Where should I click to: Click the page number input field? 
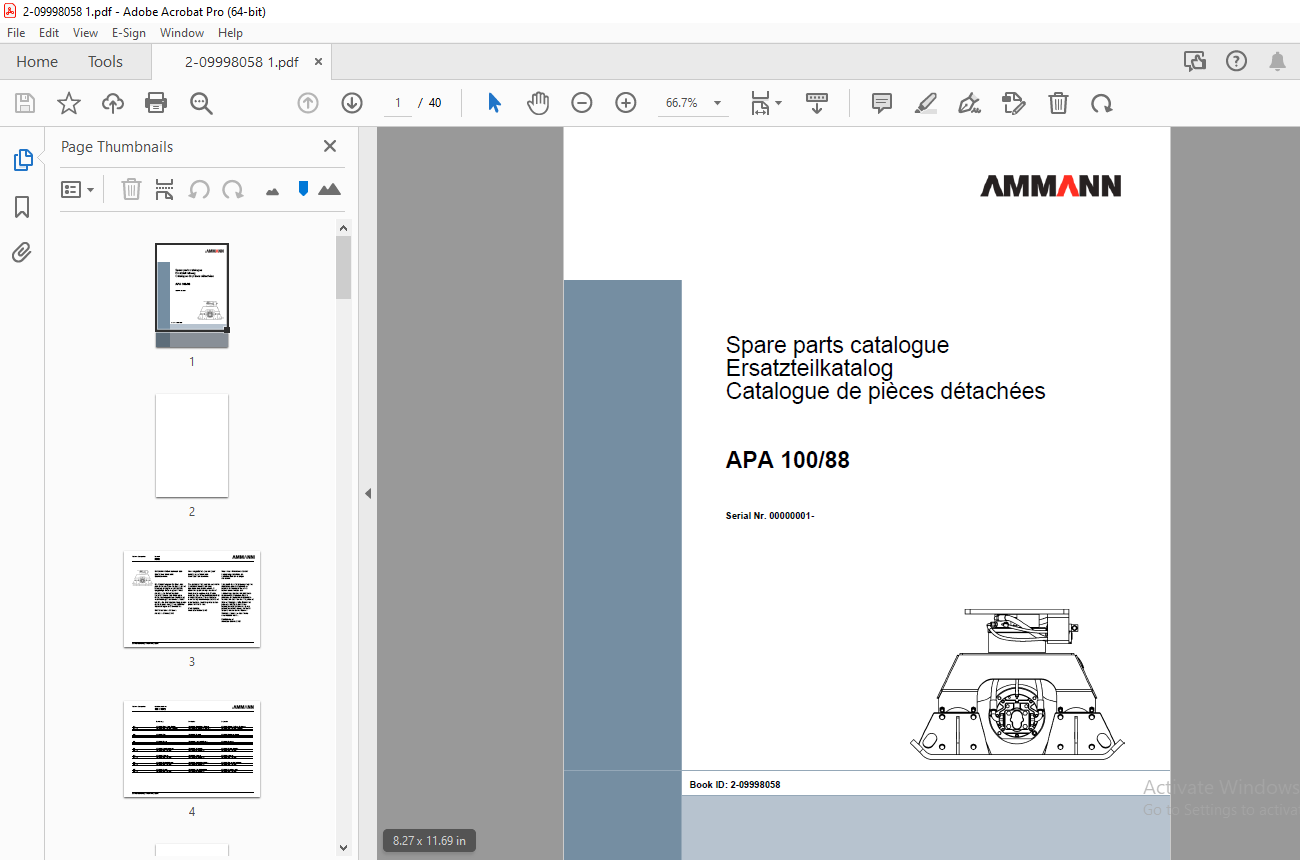click(x=397, y=103)
